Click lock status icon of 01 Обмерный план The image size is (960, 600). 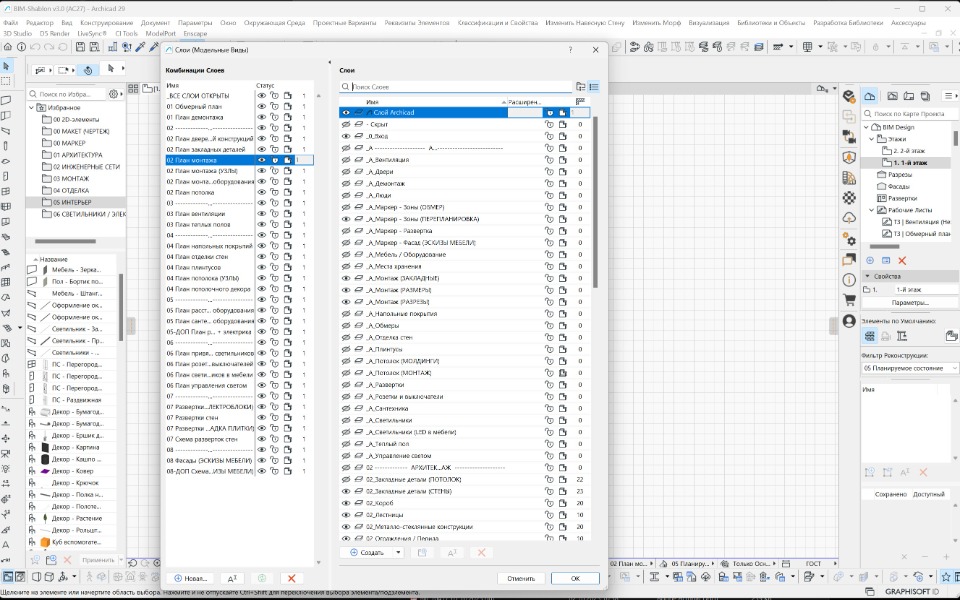tap(274, 107)
